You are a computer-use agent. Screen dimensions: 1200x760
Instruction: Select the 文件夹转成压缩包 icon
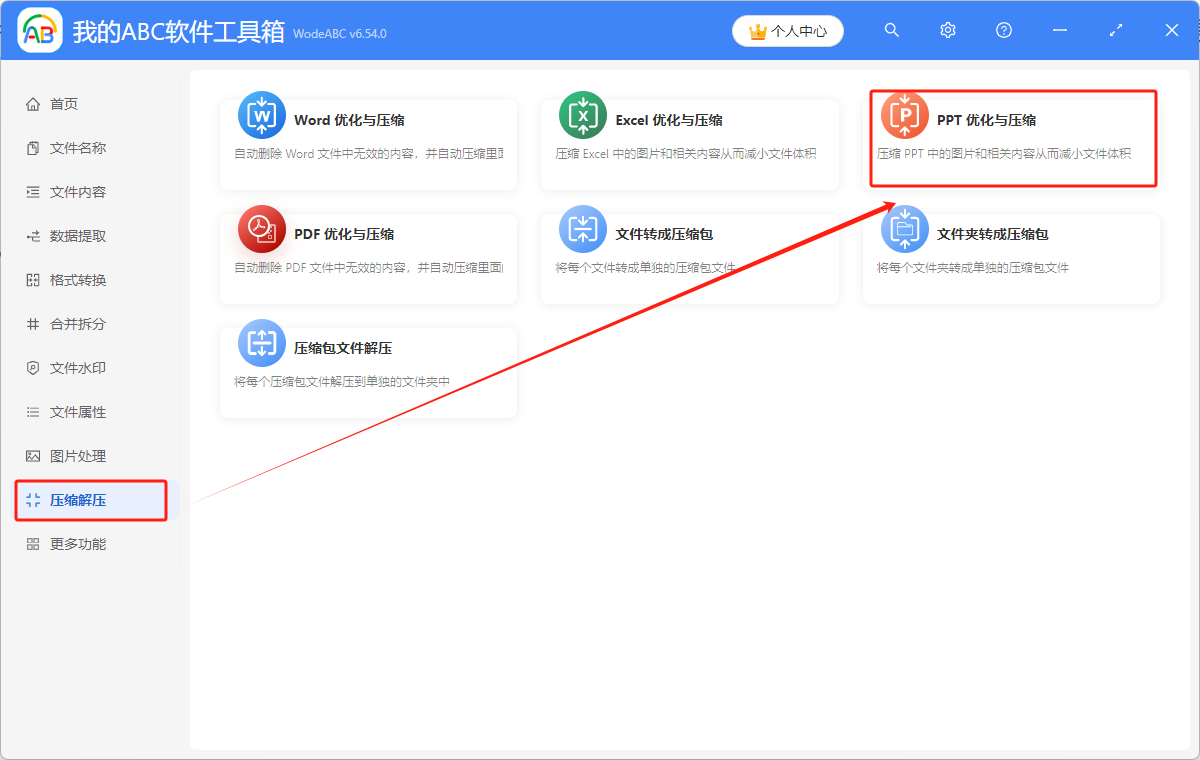(905, 228)
